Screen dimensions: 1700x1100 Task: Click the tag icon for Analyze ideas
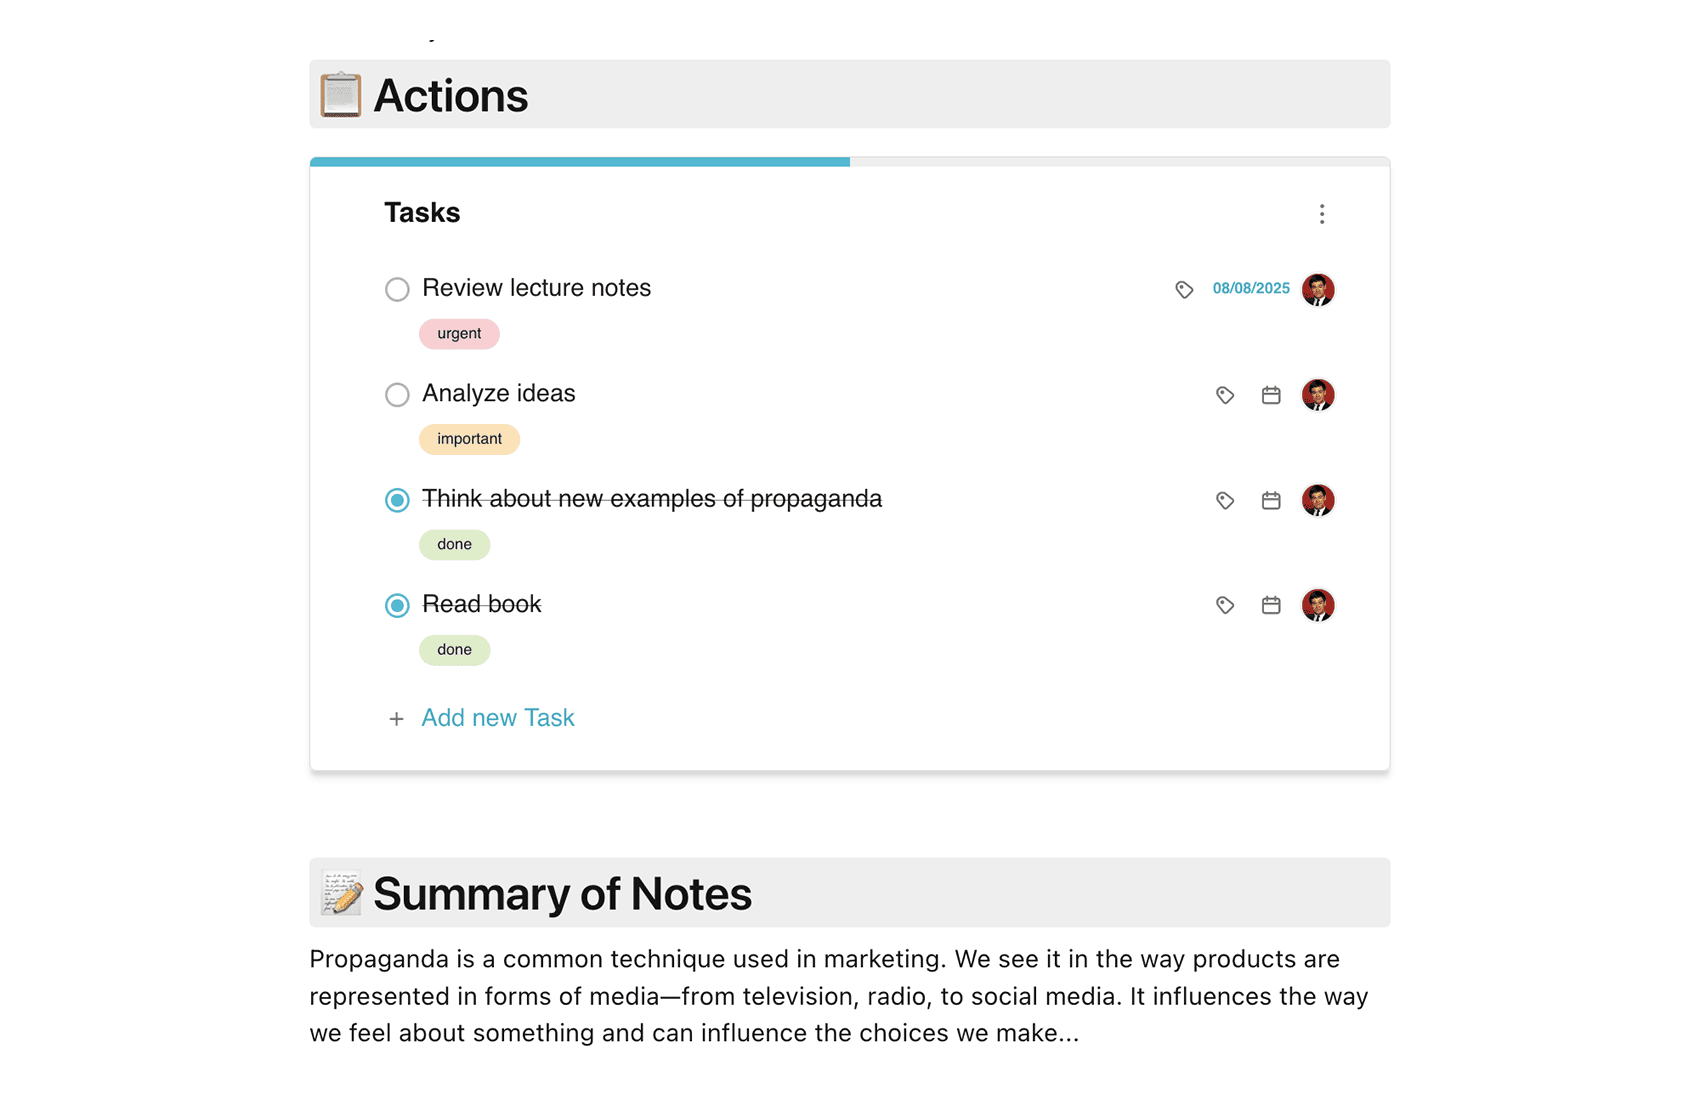click(1225, 395)
